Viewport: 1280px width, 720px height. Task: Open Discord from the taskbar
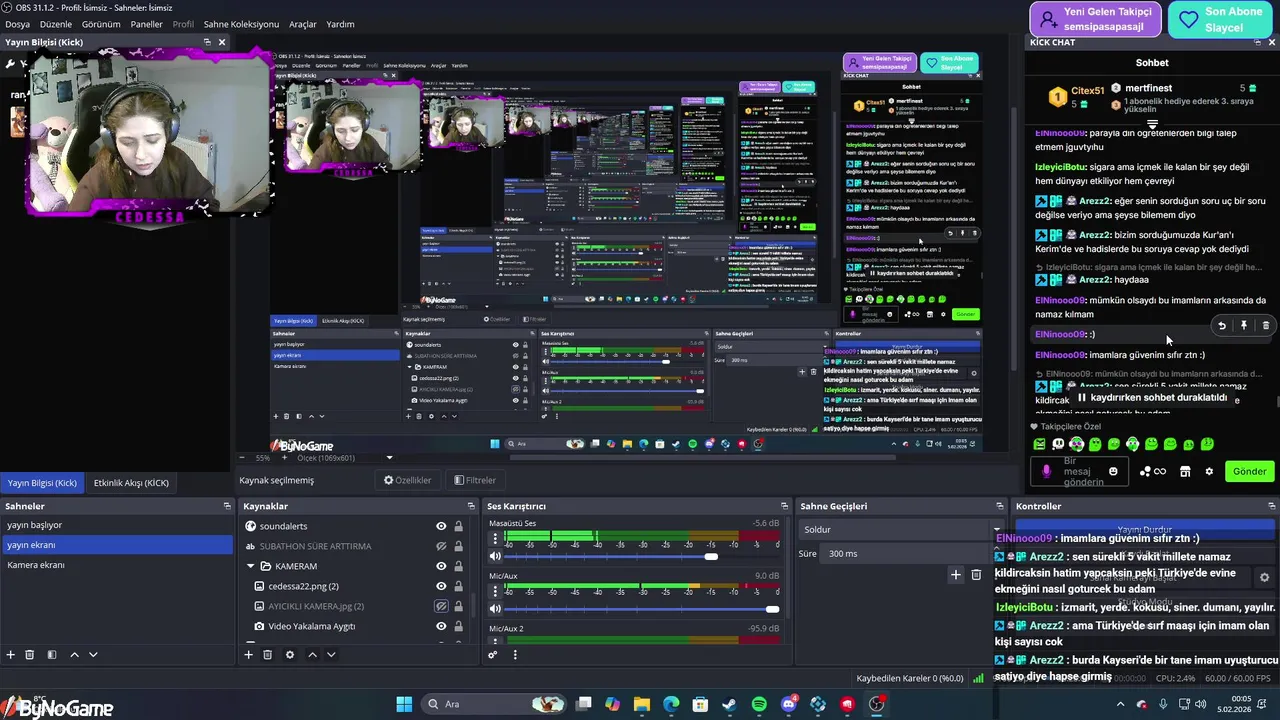coord(789,704)
